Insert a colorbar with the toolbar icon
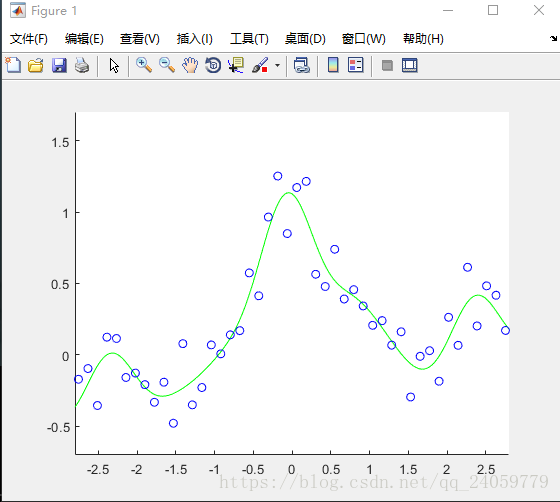Viewport: 560px width, 502px height. click(333, 65)
